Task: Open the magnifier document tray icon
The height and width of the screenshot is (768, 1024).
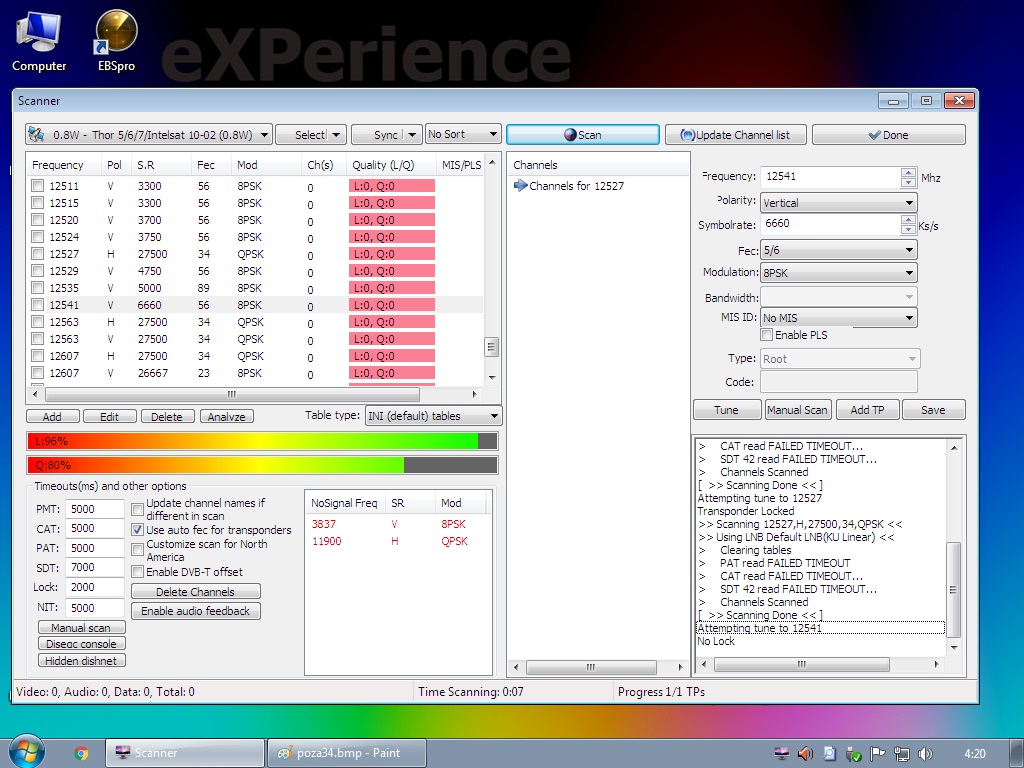Action: click(x=829, y=754)
